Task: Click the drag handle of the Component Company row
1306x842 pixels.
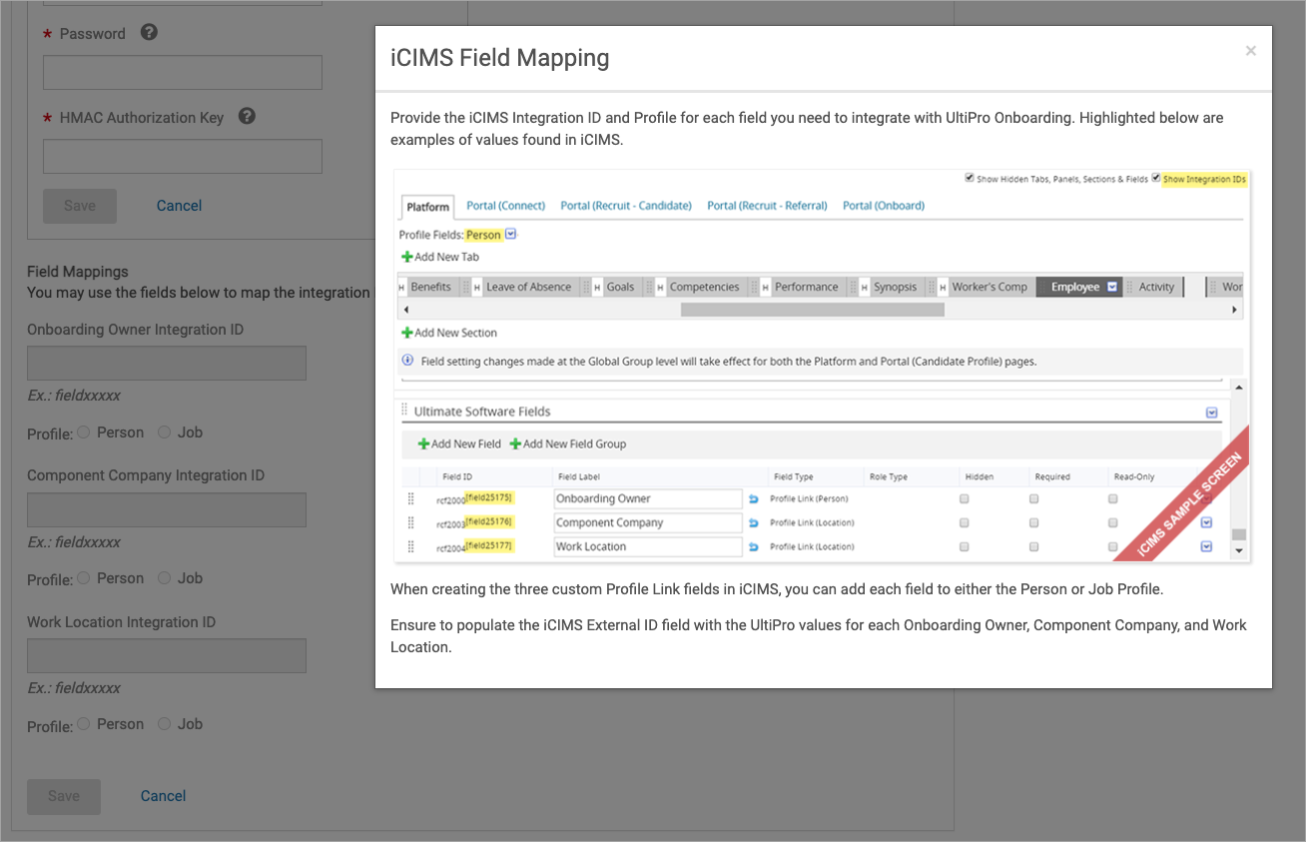Action: point(410,522)
